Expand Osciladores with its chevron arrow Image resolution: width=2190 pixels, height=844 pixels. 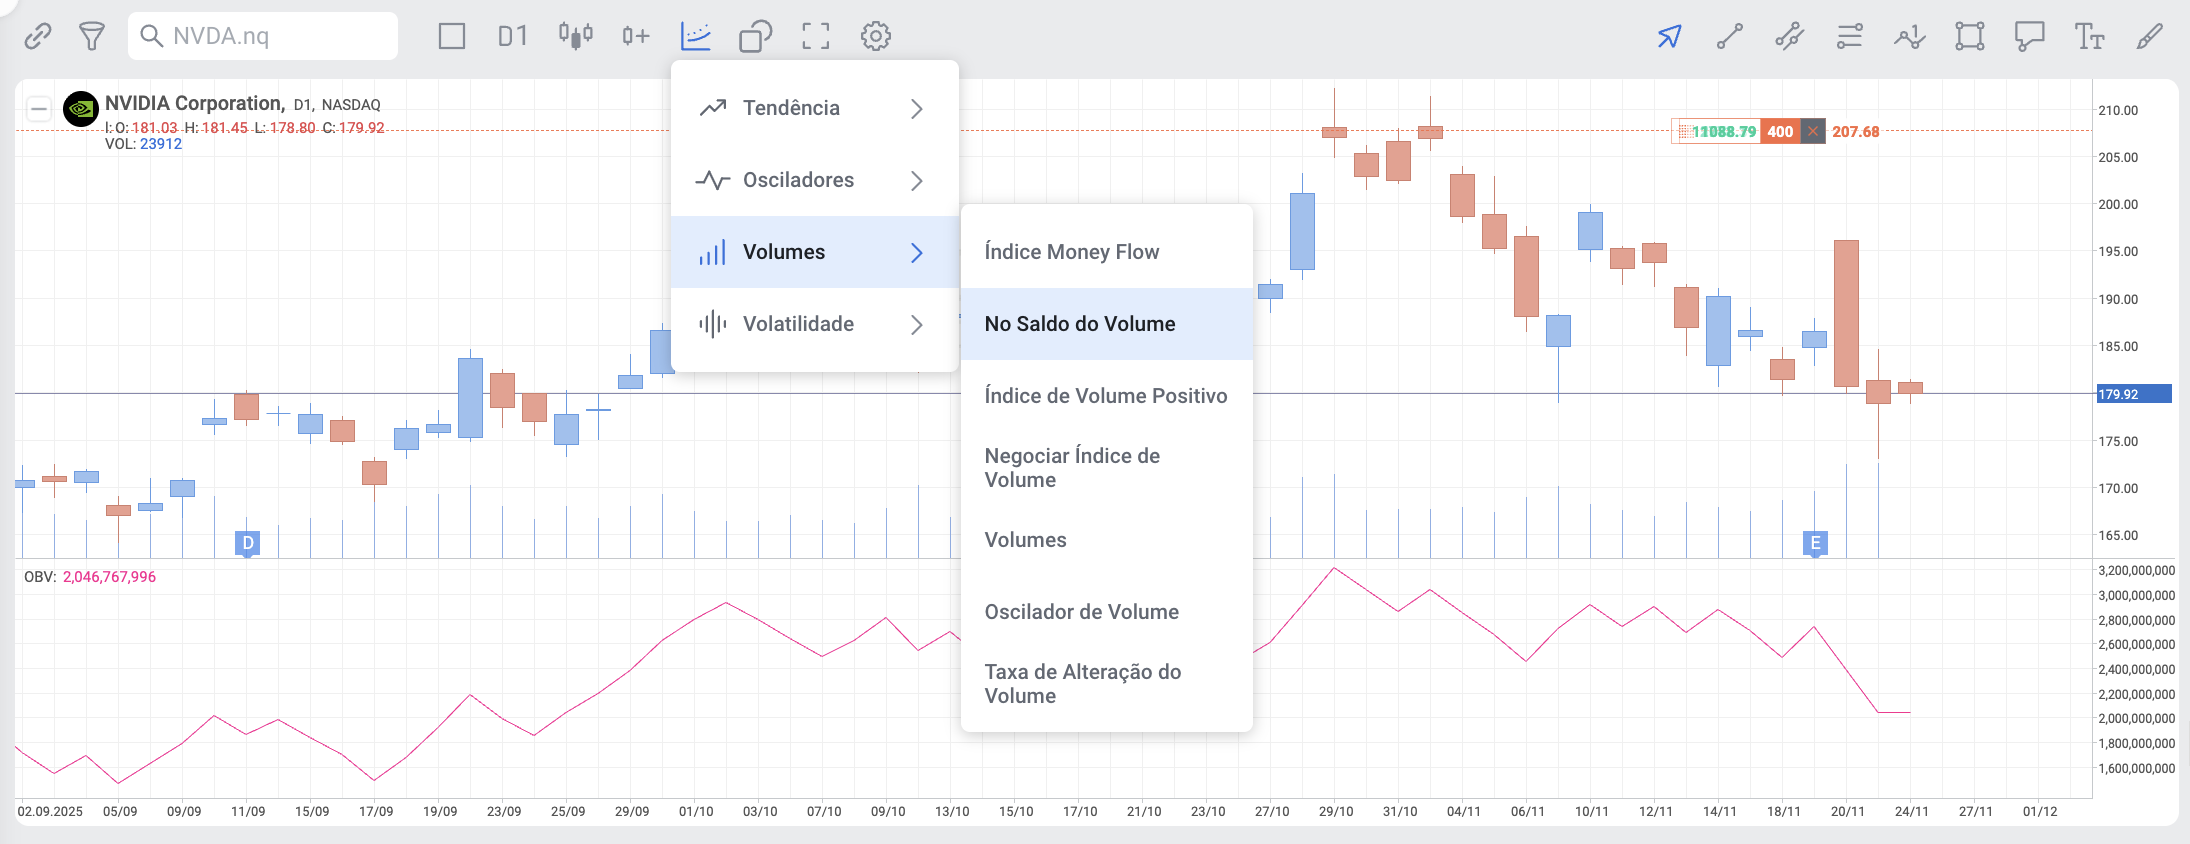(917, 180)
